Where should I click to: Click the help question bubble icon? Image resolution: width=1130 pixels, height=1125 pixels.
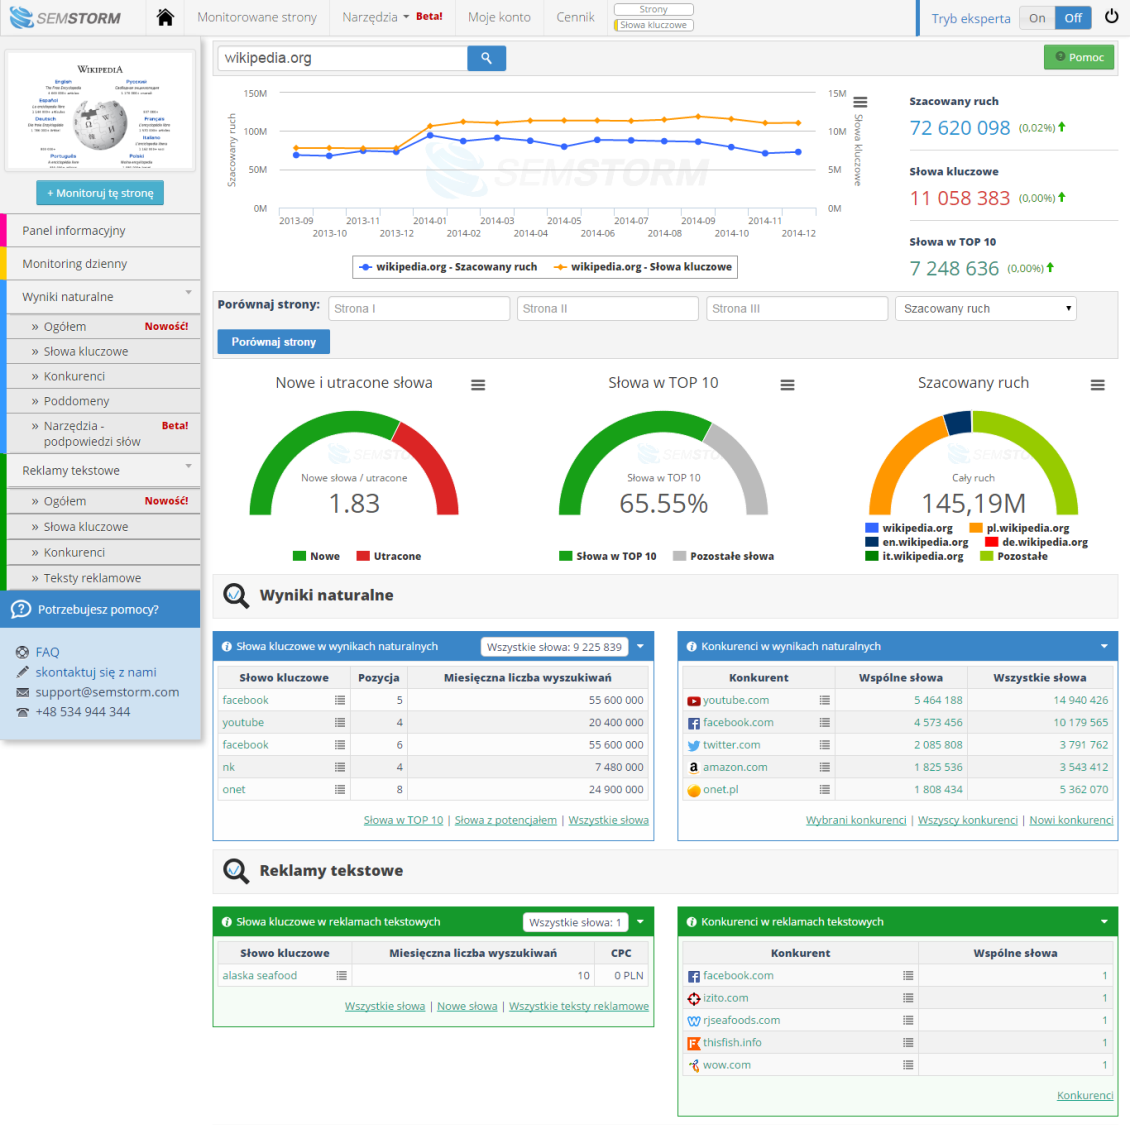[21, 610]
